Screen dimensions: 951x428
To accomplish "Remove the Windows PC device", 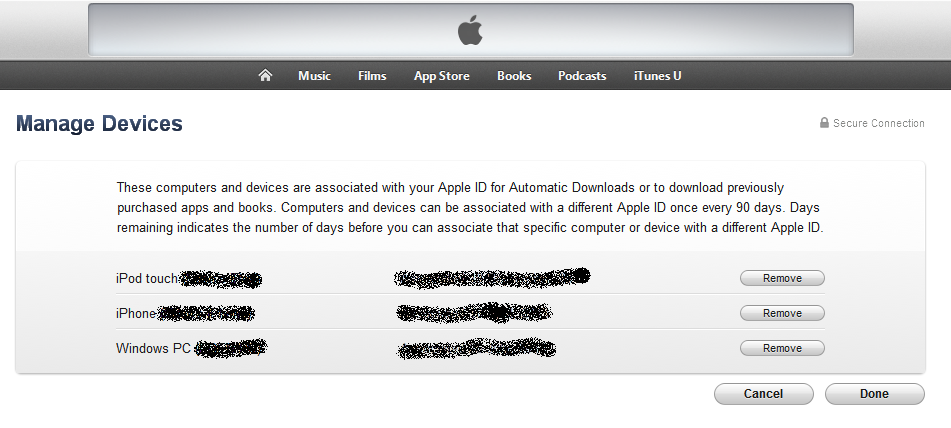I will (x=782, y=349).
